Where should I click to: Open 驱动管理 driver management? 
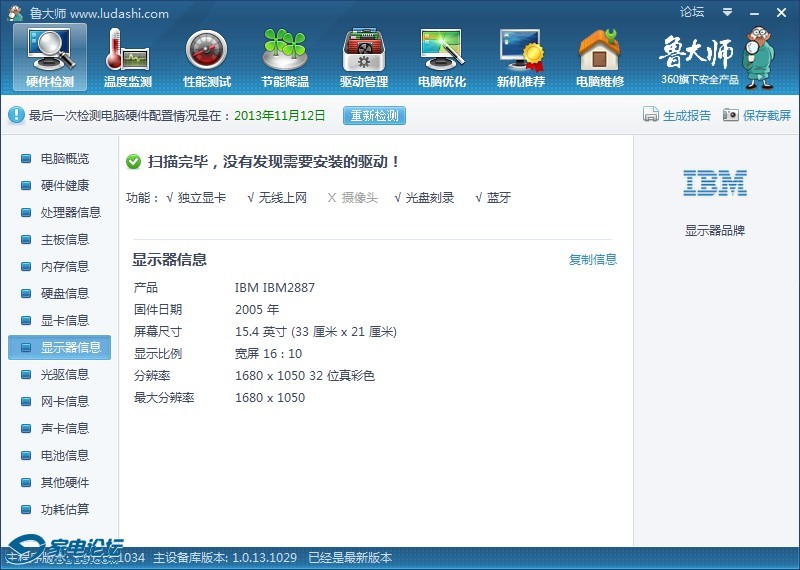(364, 58)
